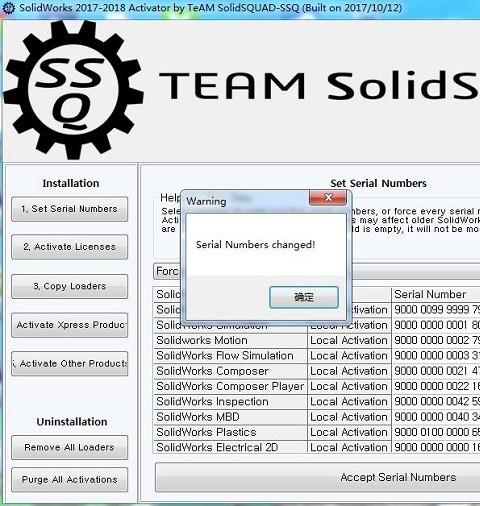Click Activate Xpress Products button
480x506 pixels.
coord(69,325)
